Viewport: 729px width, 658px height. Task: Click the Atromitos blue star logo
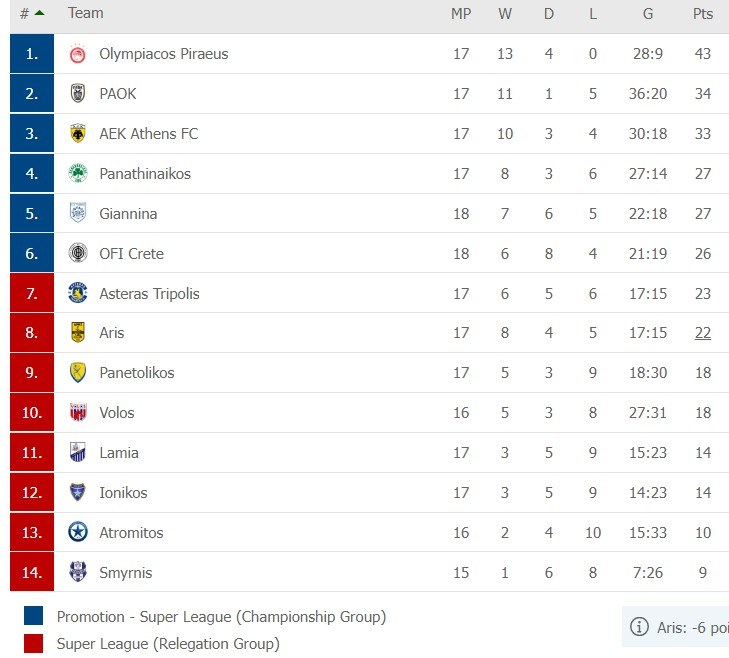tap(77, 533)
